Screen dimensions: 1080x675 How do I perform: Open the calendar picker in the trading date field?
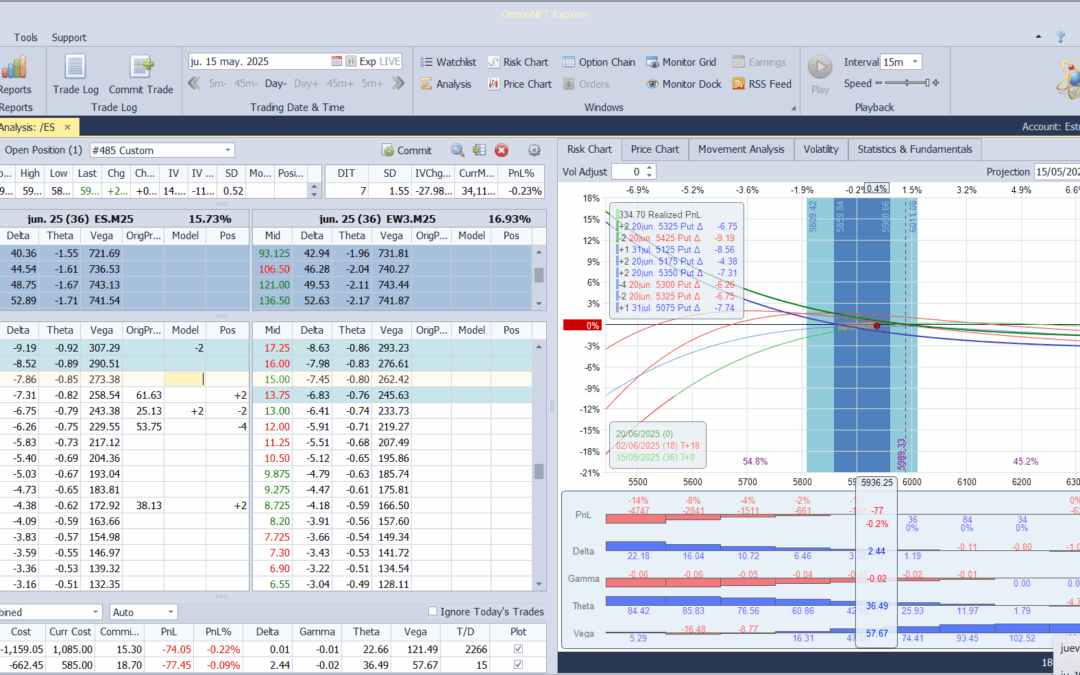click(x=336, y=61)
